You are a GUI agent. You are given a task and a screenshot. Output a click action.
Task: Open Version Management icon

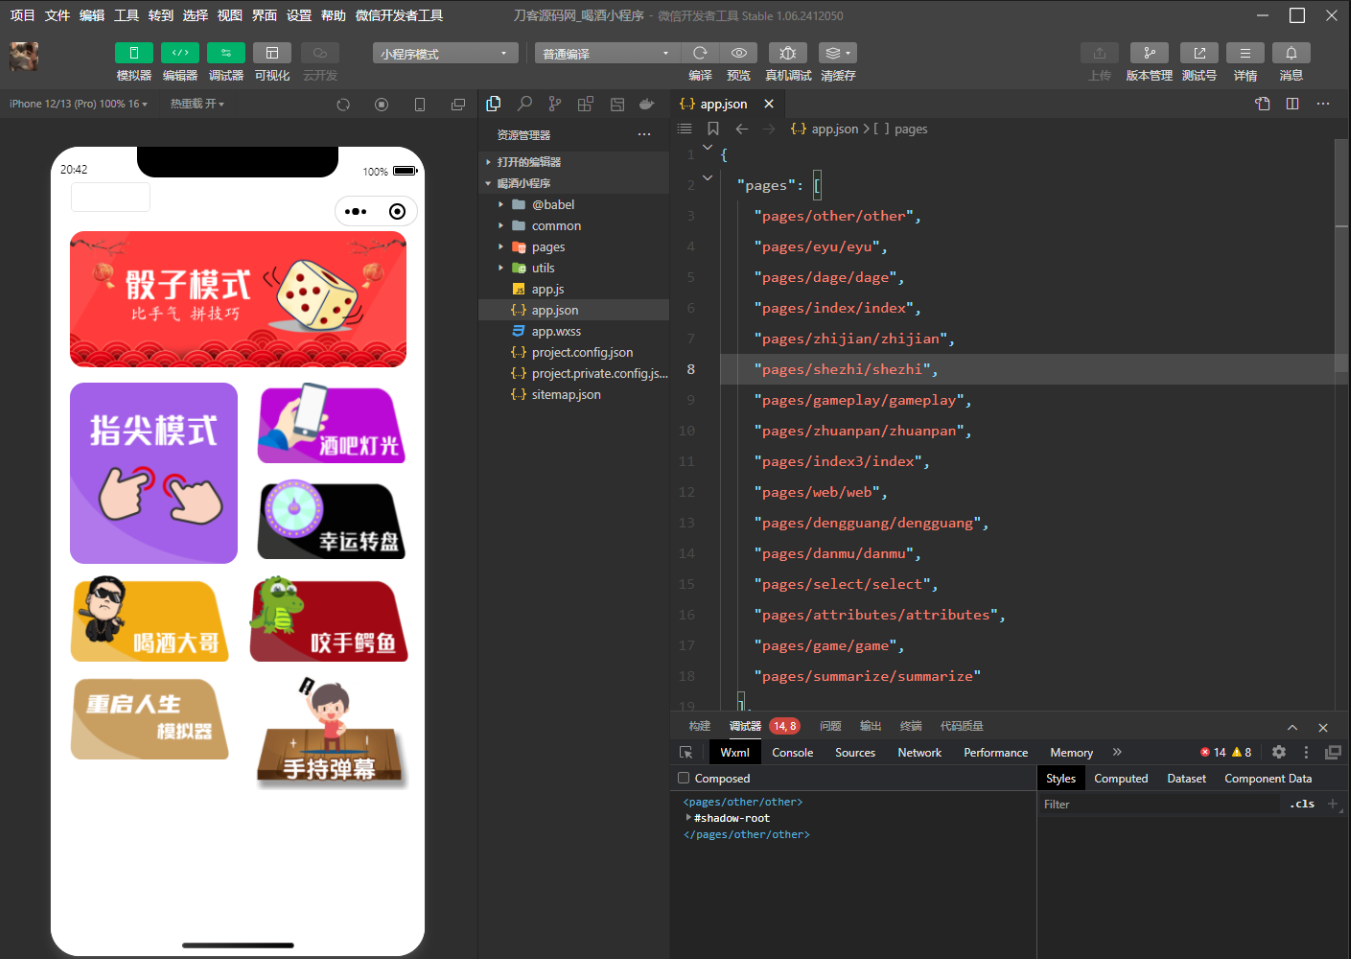[x=1149, y=53]
